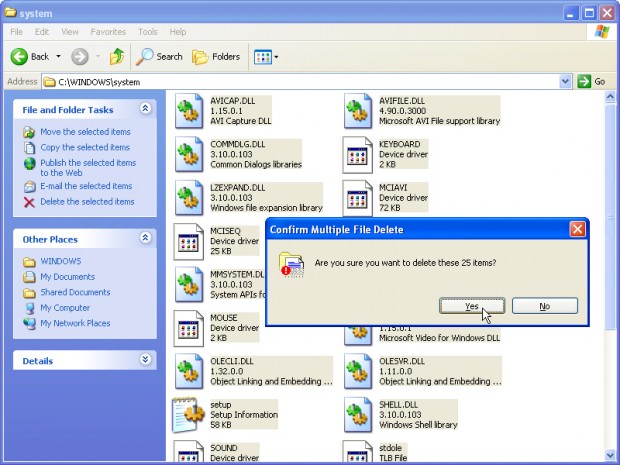Click the My Computer icon in sidebar
Image resolution: width=620 pixels, height=465 pixels.
click(29, 308)
